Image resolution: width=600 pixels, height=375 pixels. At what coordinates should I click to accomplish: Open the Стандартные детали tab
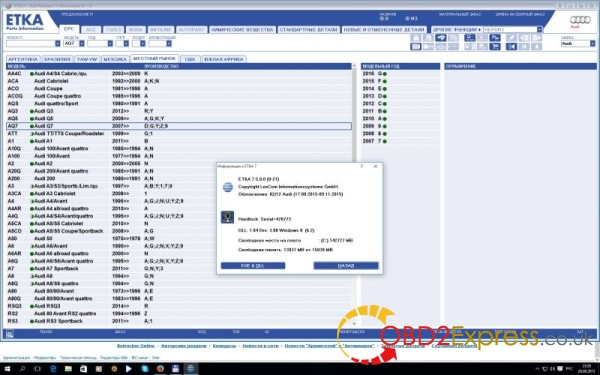click(308, 29)
